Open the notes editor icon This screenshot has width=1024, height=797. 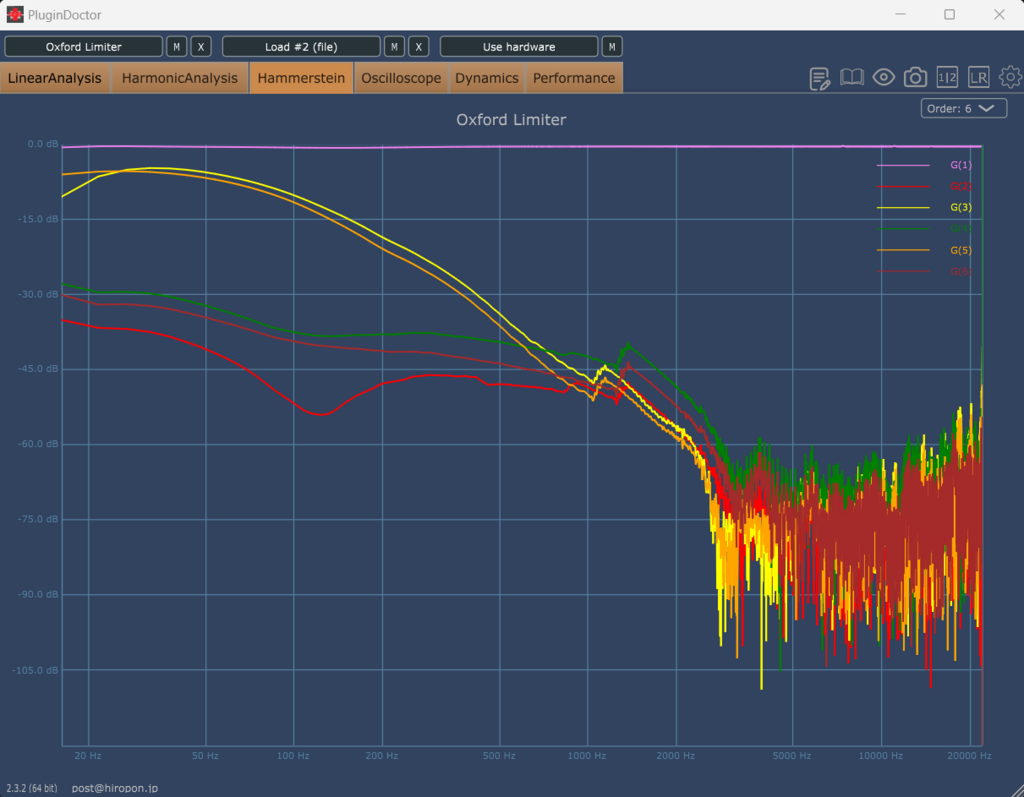[820, 78]
